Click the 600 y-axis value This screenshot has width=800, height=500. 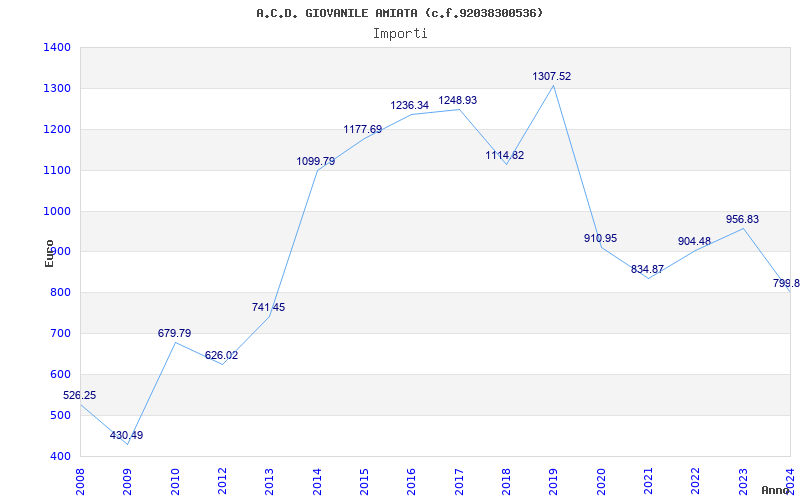point(61,374)
